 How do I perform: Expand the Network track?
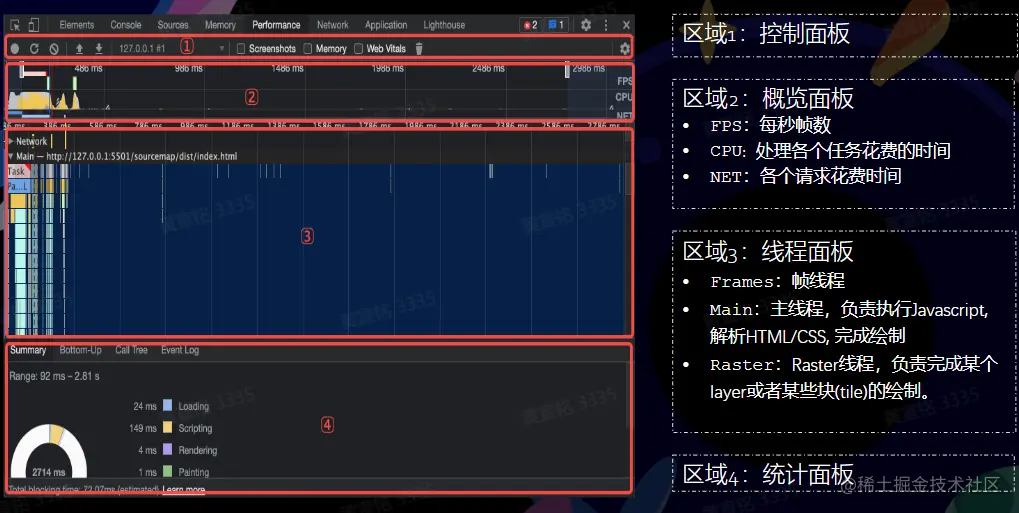click(x=11, y=141)
